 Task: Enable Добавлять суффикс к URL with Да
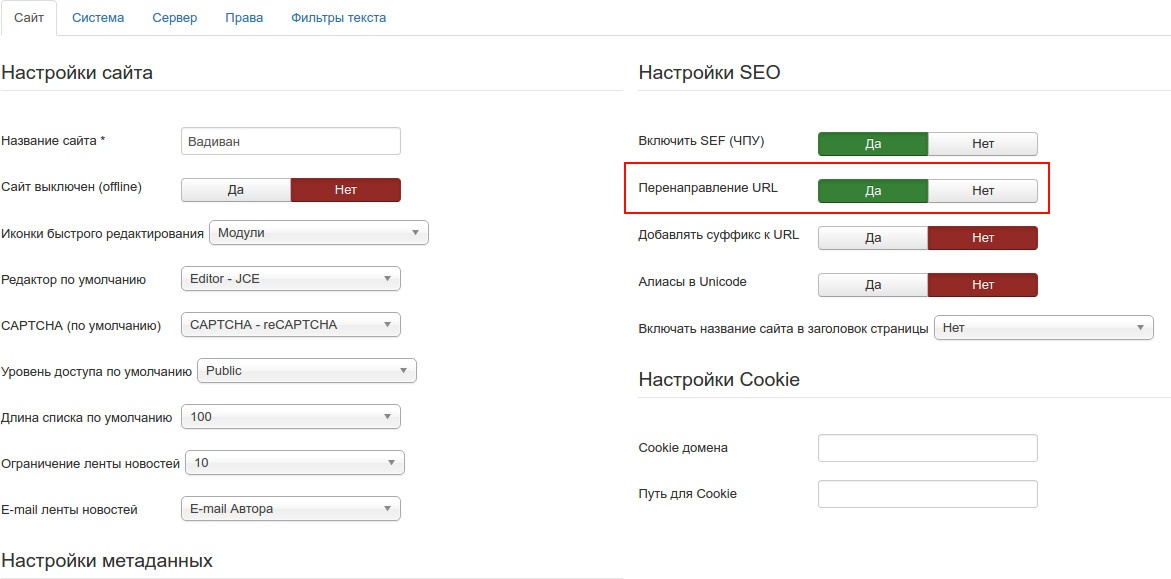pyautogui.click(x=873, y=238)
